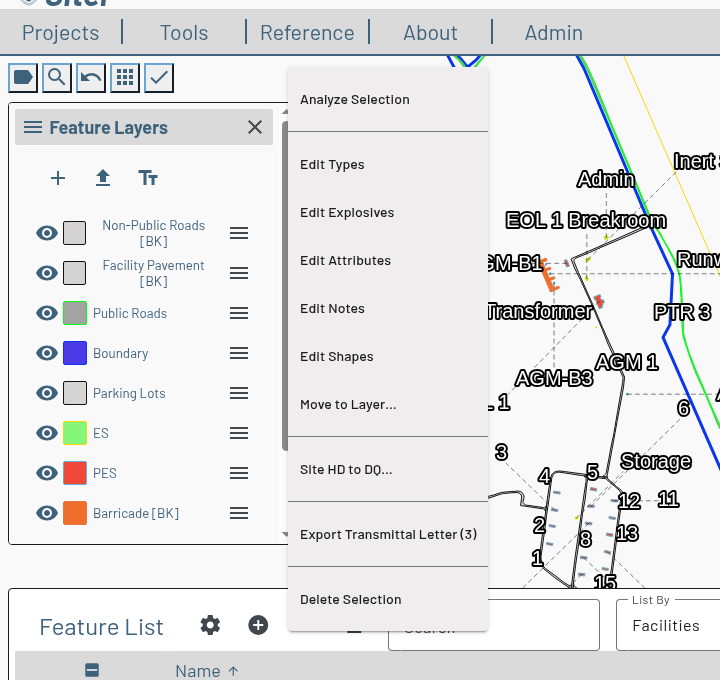Image resolution: width=720 pixels, height=680 pixels.
Task: Add a new feature layer with plus icon
Action: 58,178
